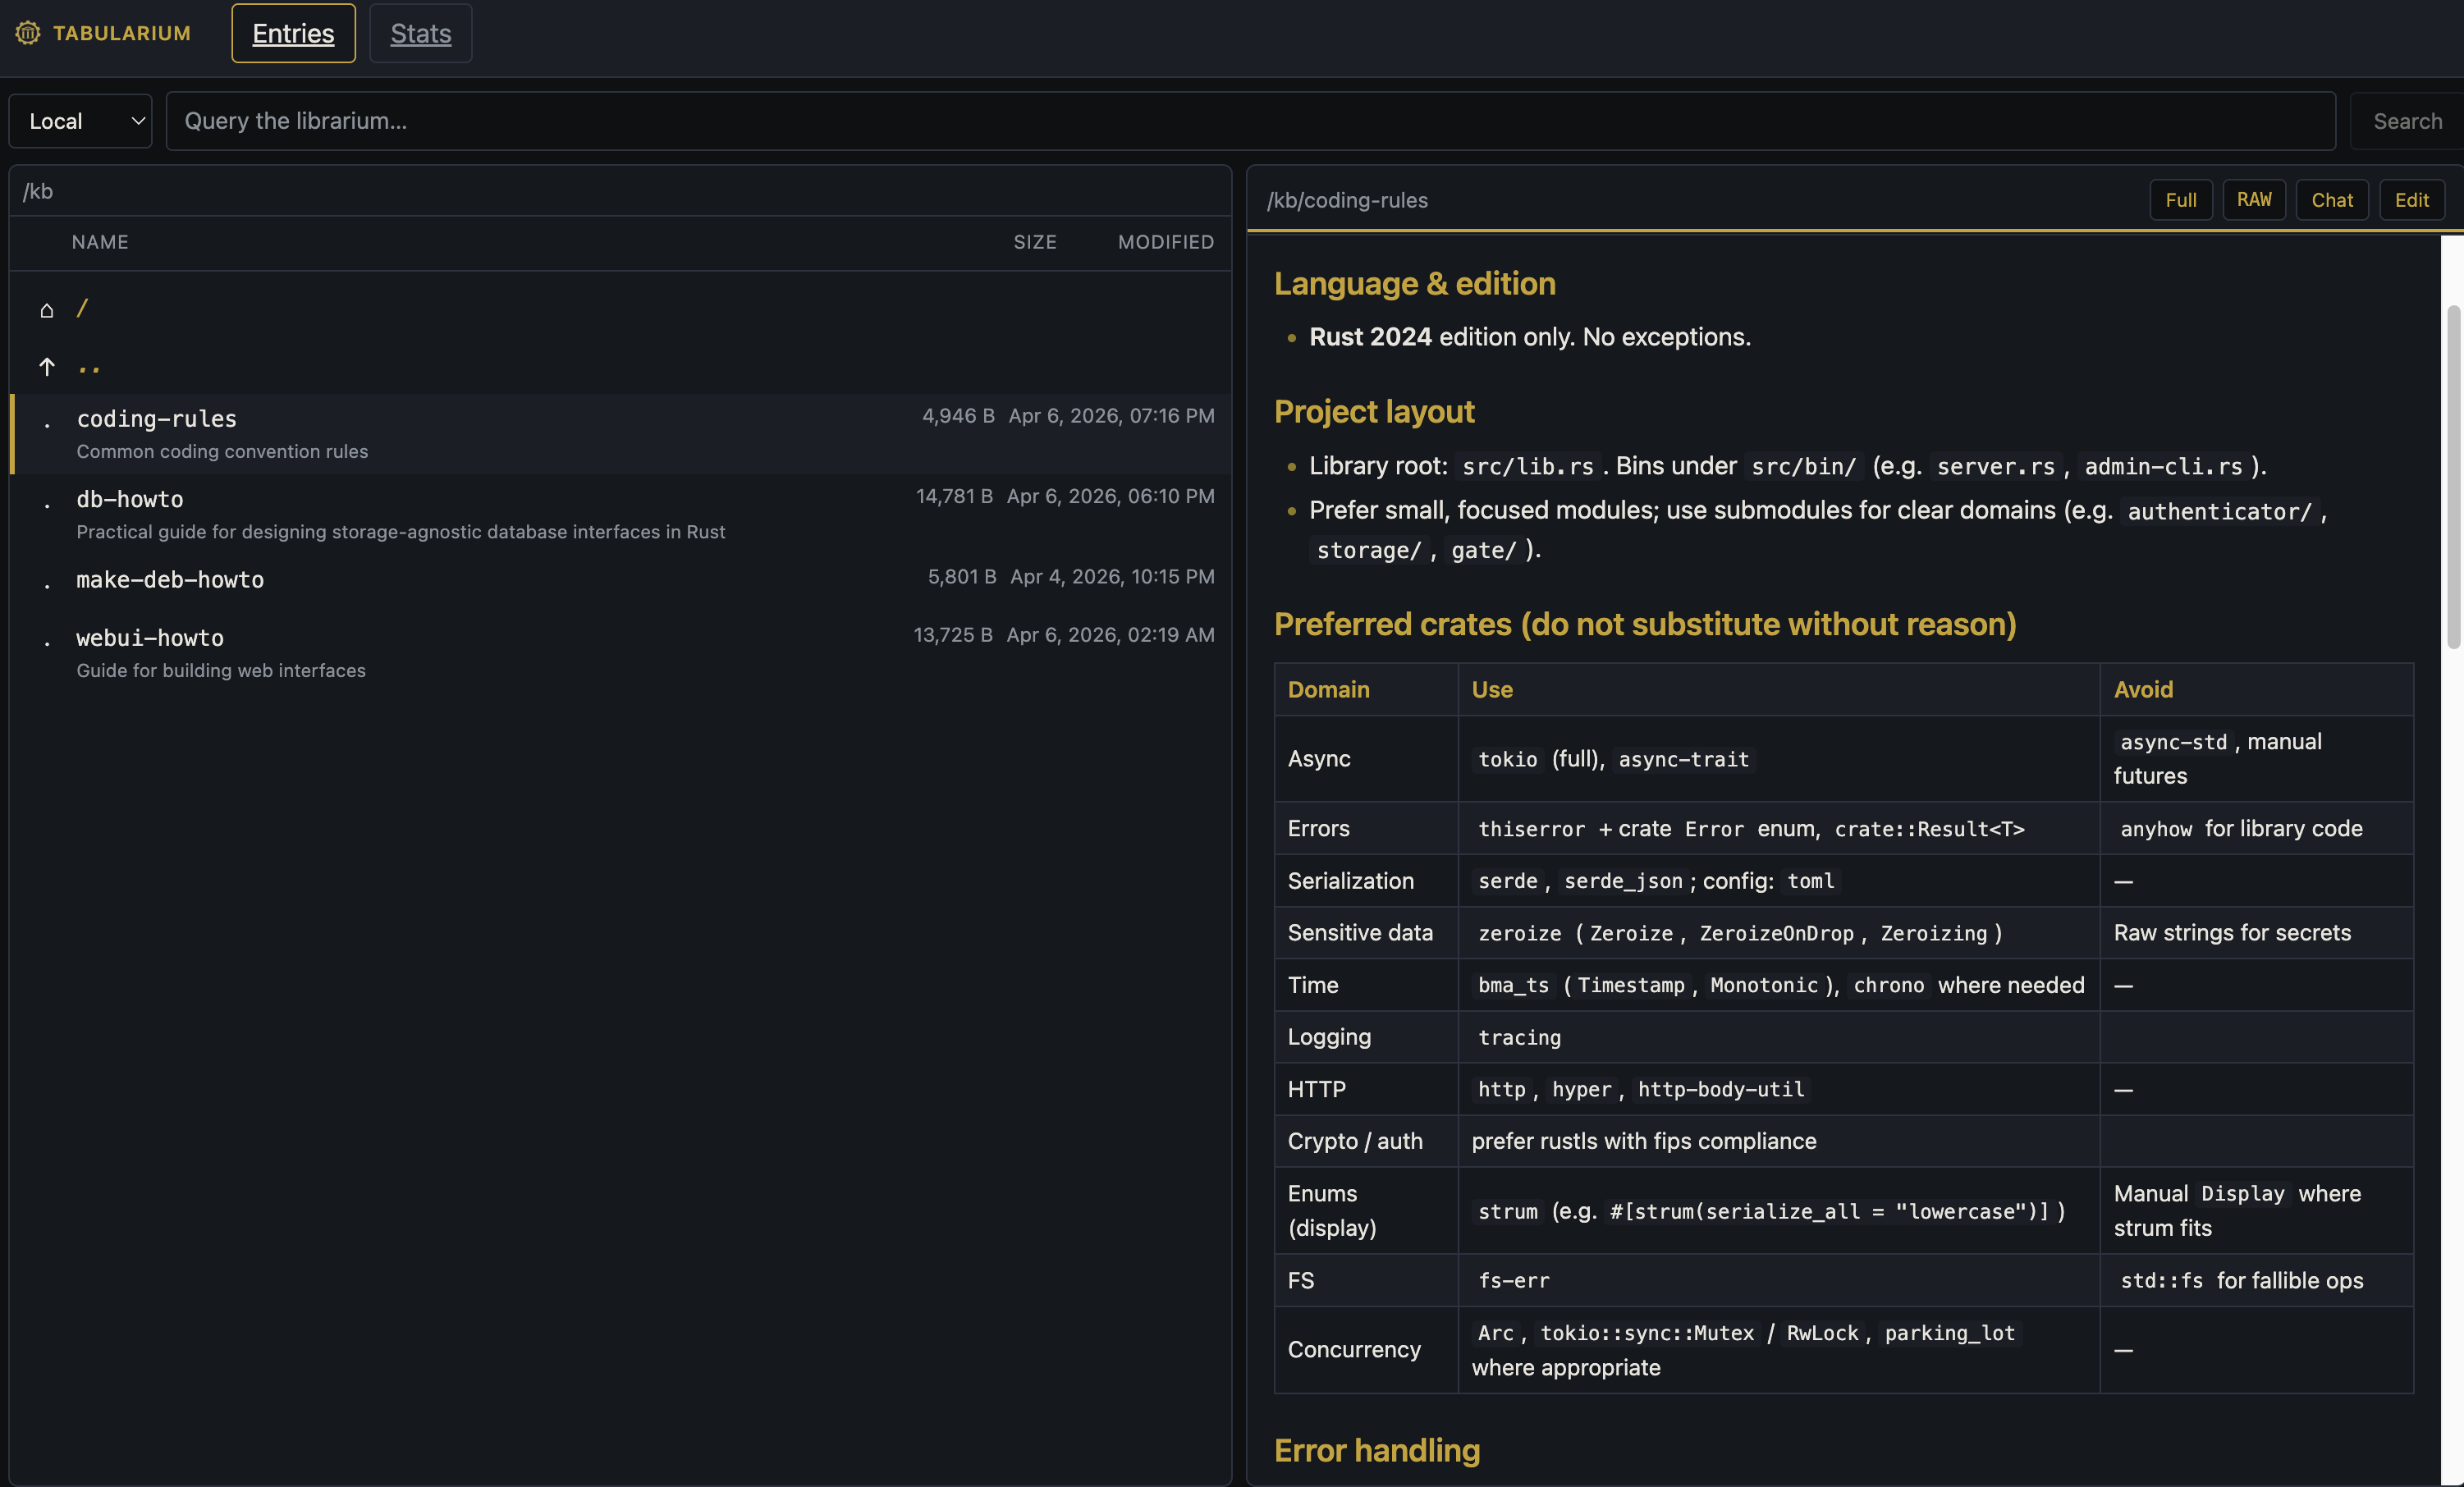The image size is (2464, 1487).
Task: Focus the Query the librarium field
Action: (1250, 121)
